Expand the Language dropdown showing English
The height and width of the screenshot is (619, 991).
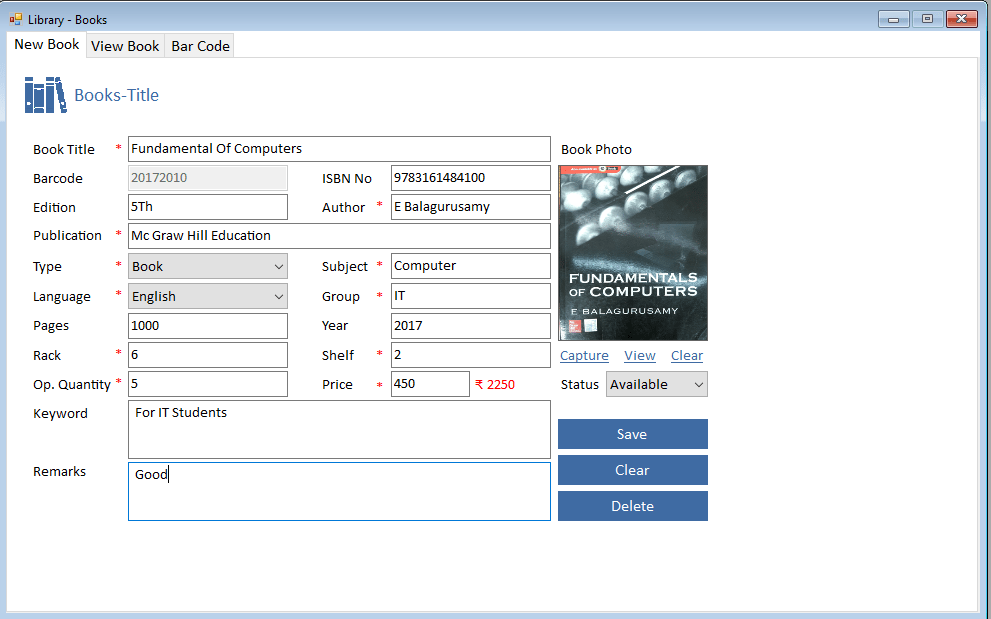point(207,296)
